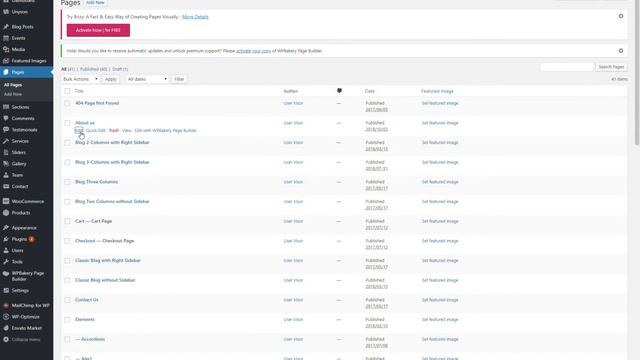Tick the Blog Two Columns without Sidebar checkbox
Viewport: 640px width, 360px height.
pyautogui.click(x=67, y=202)
